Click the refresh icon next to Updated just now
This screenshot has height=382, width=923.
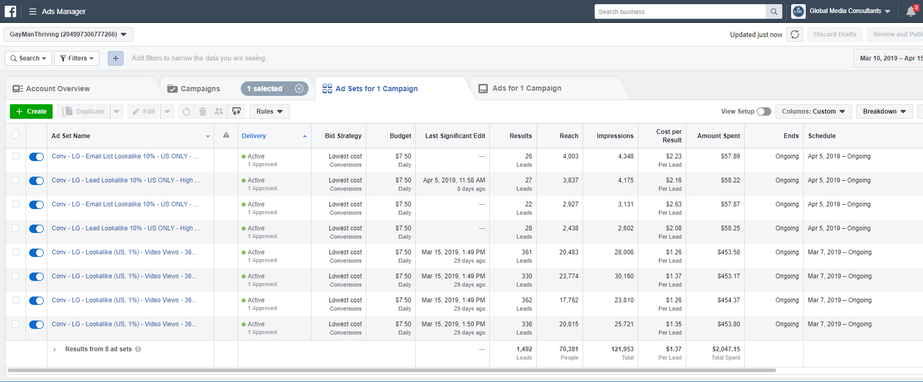pos(795,34)
